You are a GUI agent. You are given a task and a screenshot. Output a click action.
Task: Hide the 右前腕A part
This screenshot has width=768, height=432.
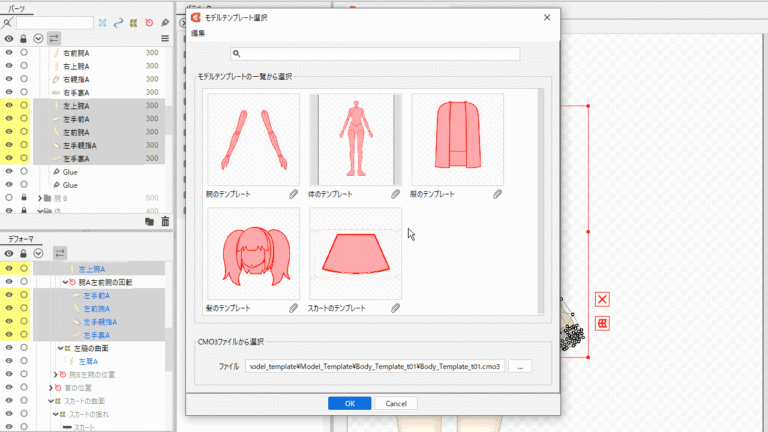tap(9, 52)
